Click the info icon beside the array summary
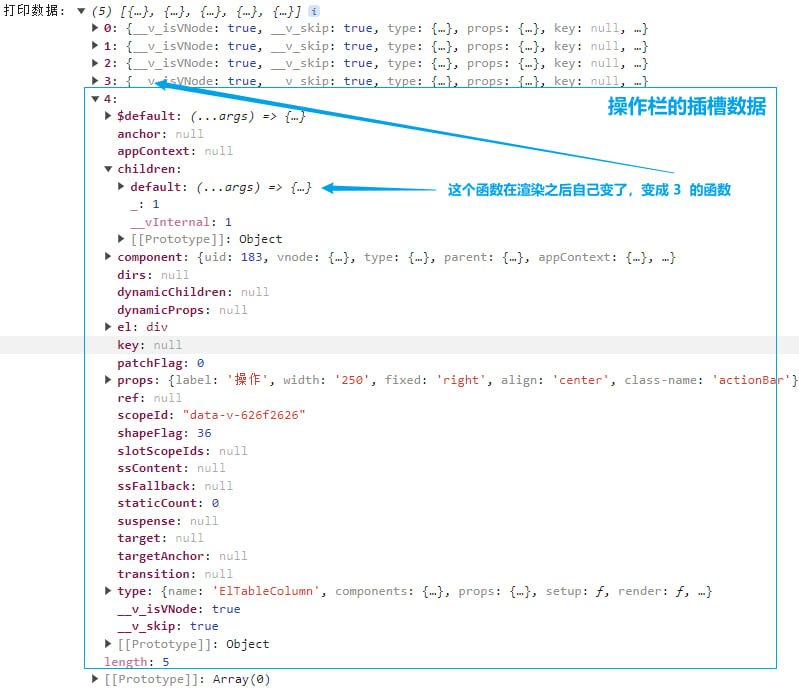799x692 pixels. point(314,11)
